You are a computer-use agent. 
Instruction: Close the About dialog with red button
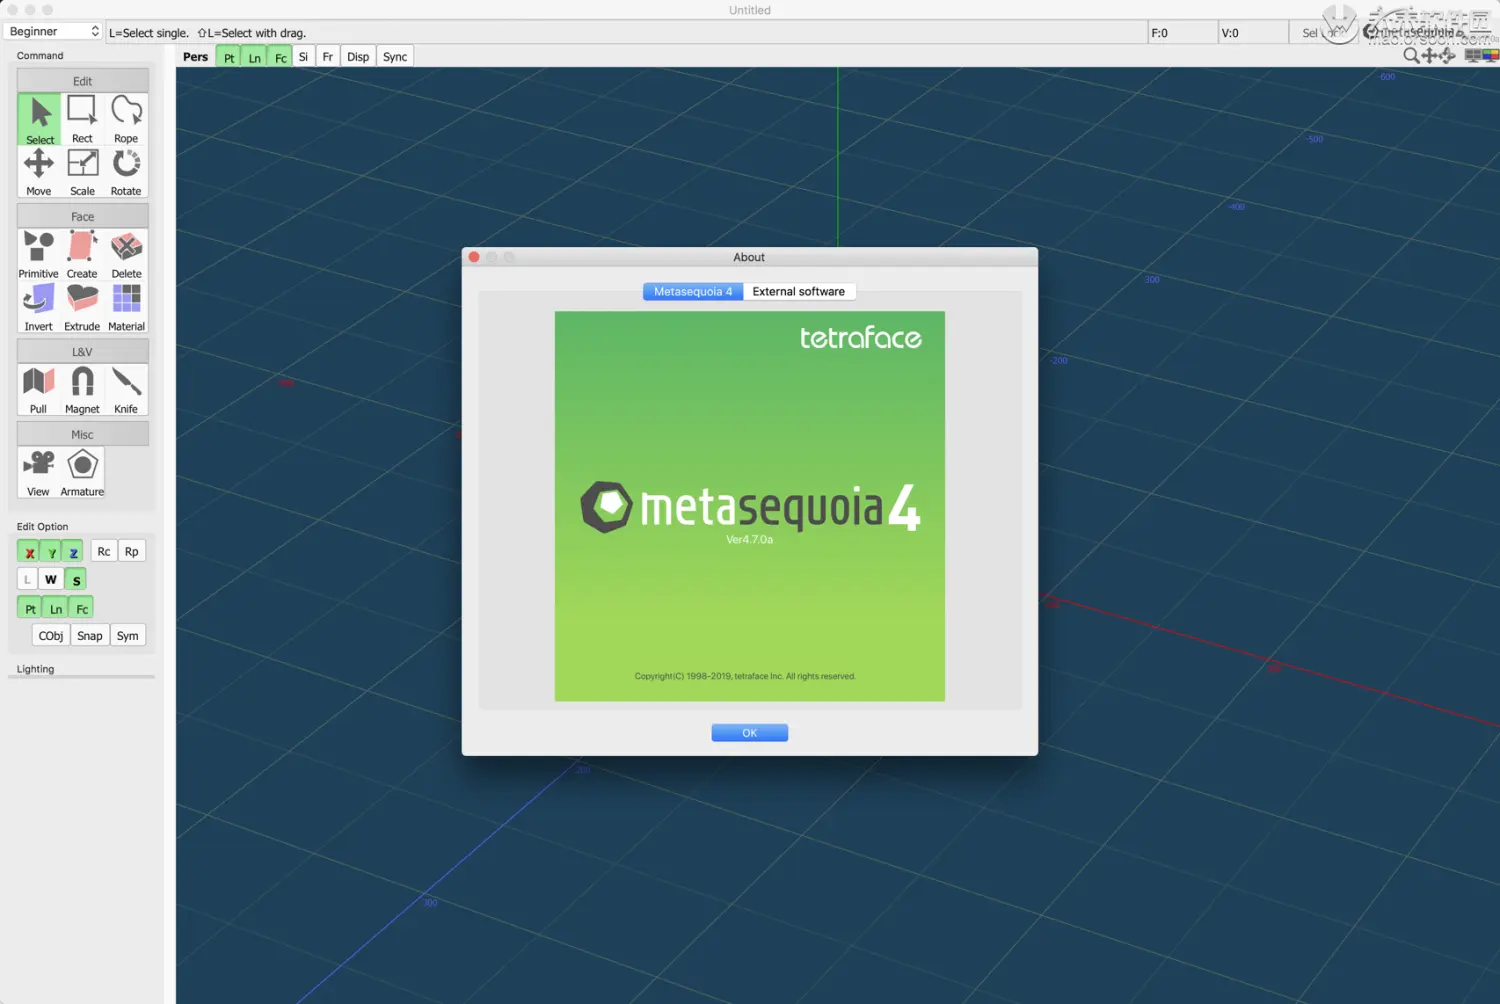point(474,257)
